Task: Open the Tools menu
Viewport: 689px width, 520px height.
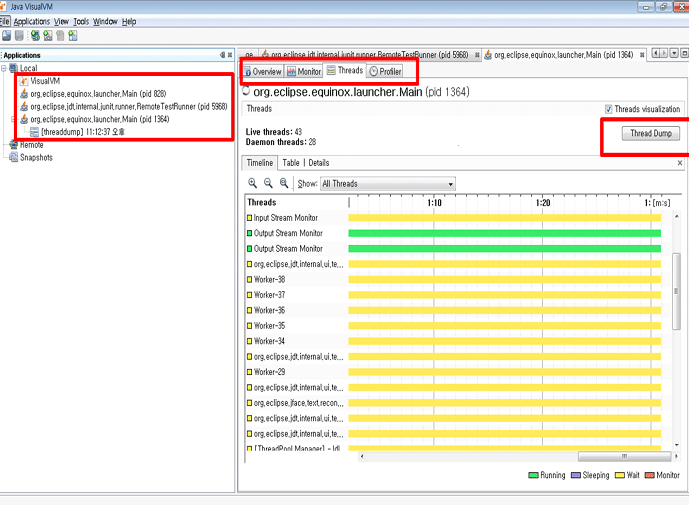Action: coord(81,21)
